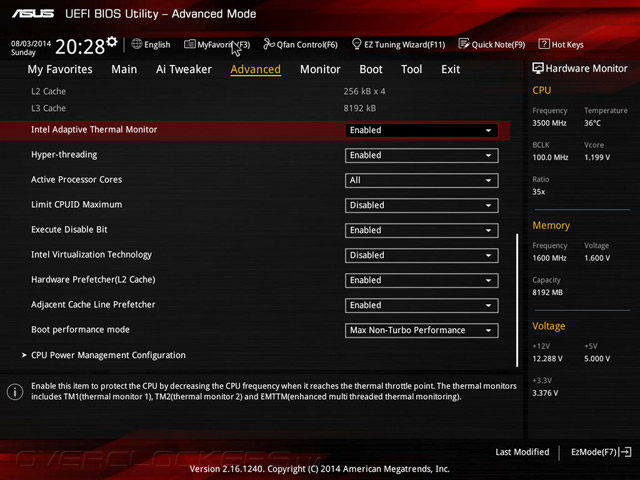This screenshot has height=480, width=640.
Task: Click the 20:28 clock display
Action: (x=80, y=47)
